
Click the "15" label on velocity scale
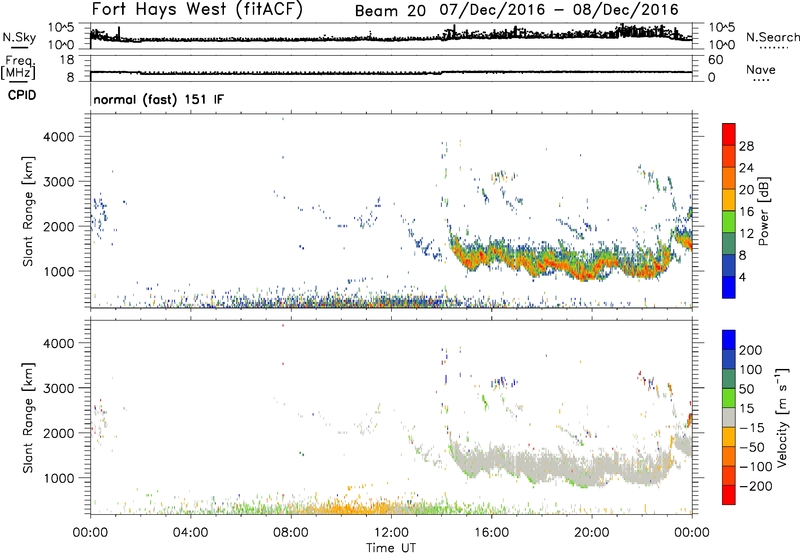(746, 408)
